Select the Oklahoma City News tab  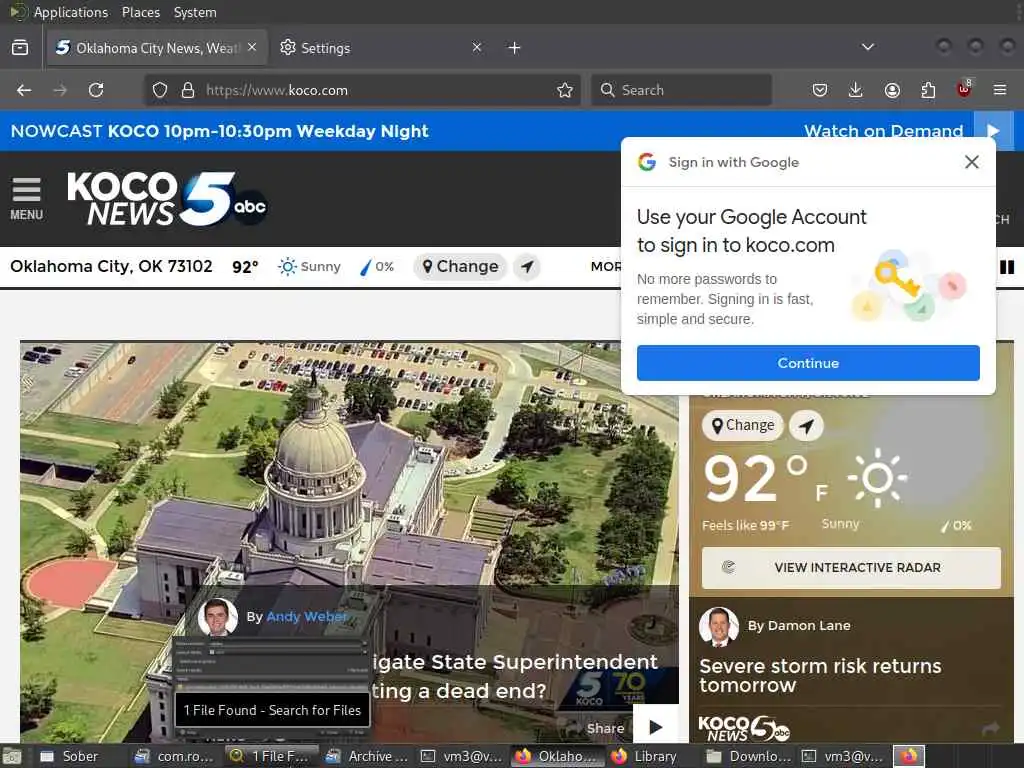157,48
